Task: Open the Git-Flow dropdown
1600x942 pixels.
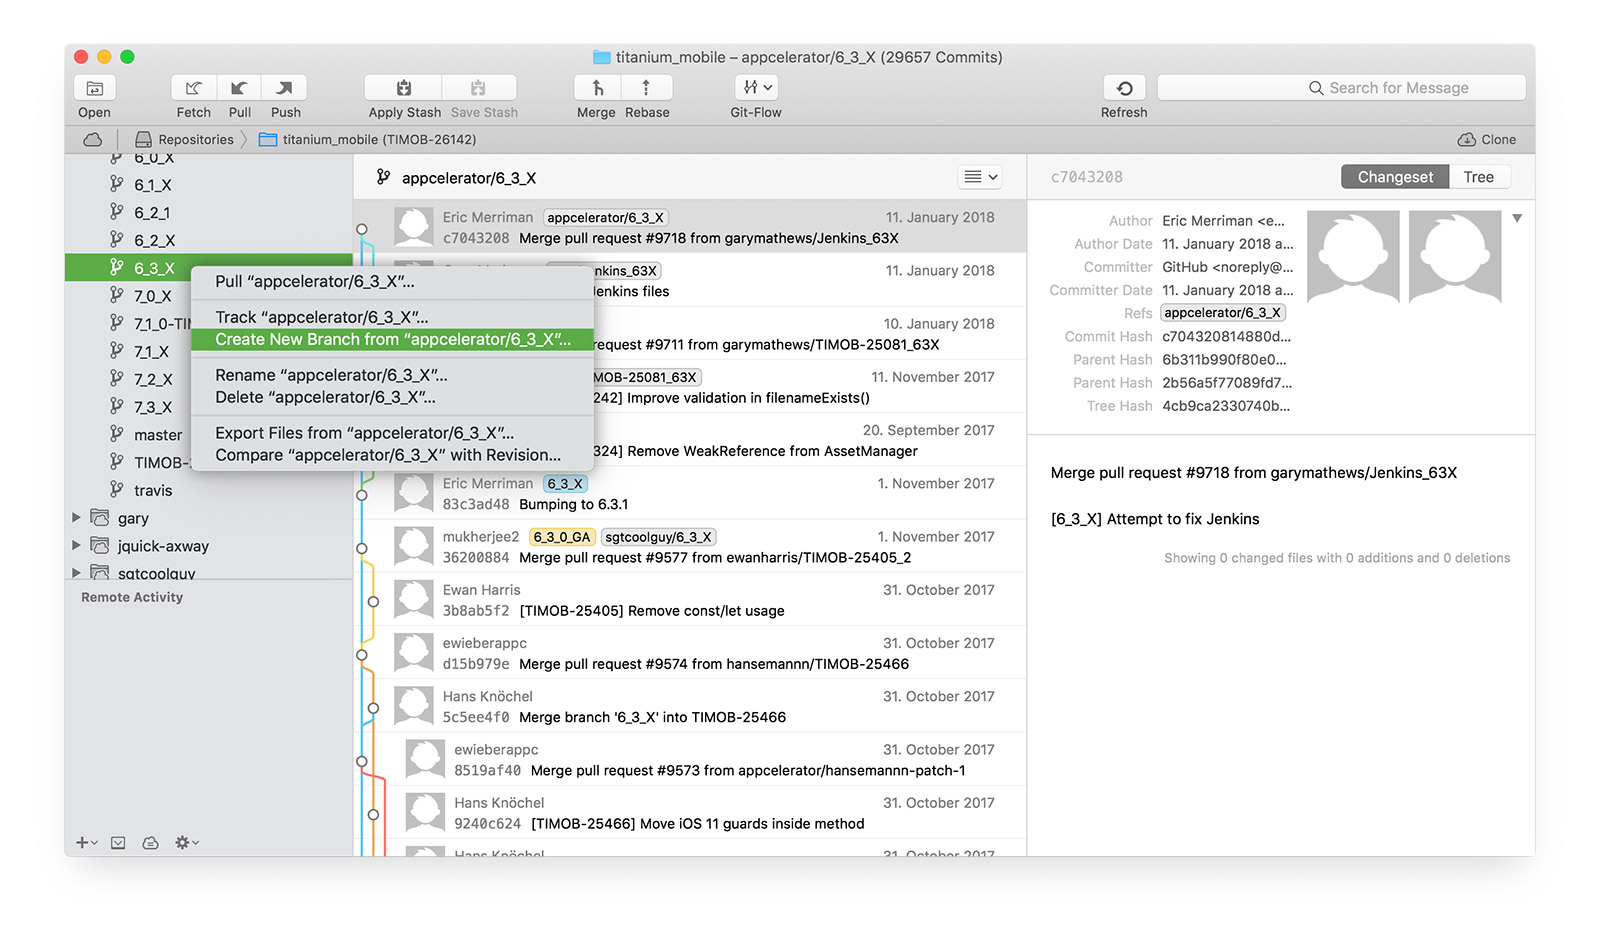Action: pyautogui.click(x=756, y=88)
